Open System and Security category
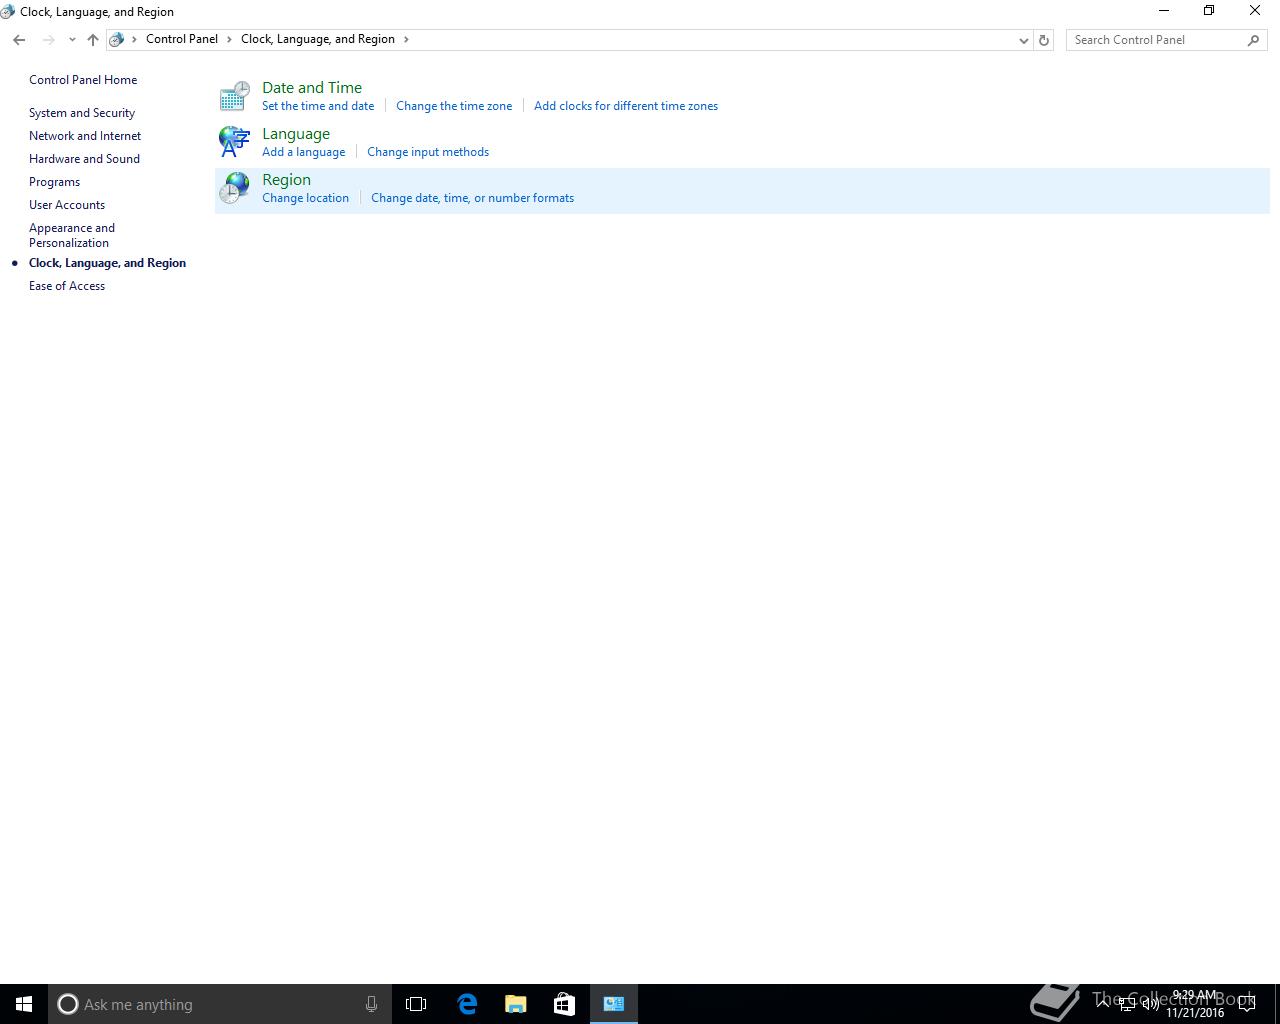The width and height of the screenshot is (1280, 1024). (x=82, y=113)
